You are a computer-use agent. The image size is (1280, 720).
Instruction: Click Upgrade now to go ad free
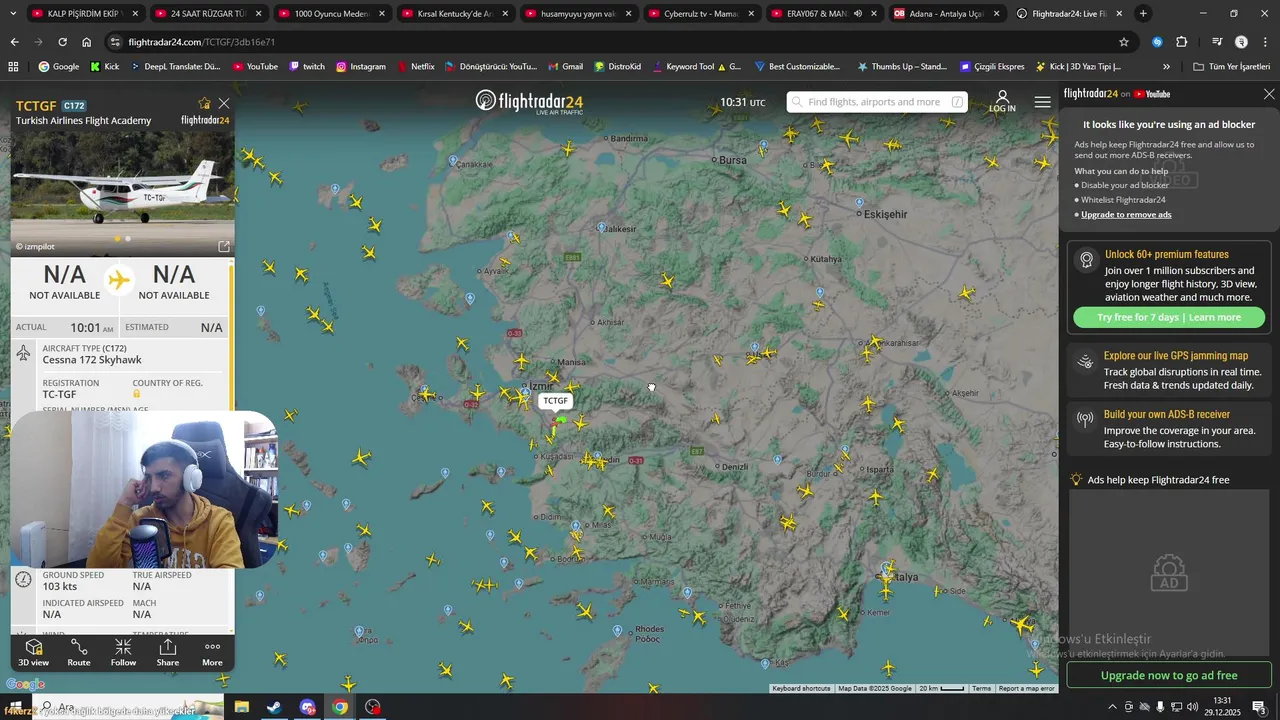coord(1169,675)
